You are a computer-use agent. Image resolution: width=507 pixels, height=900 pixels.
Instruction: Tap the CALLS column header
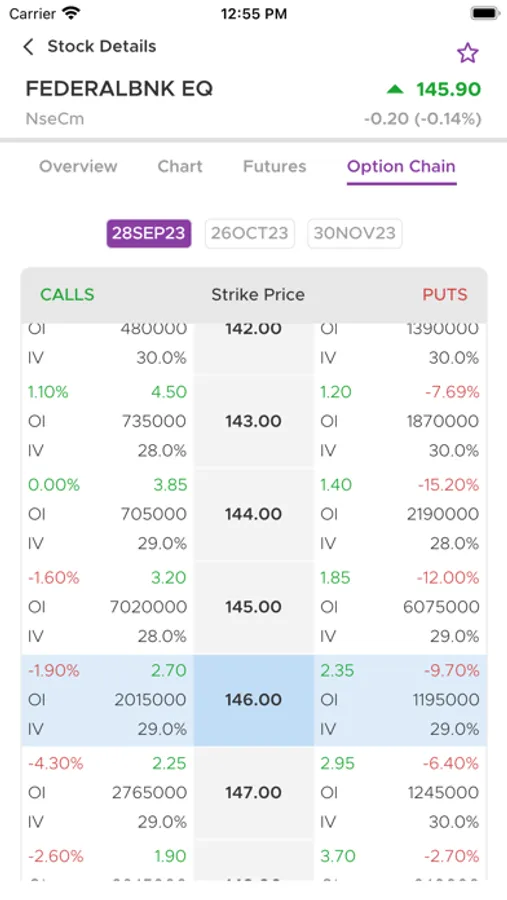pos(67,294)
